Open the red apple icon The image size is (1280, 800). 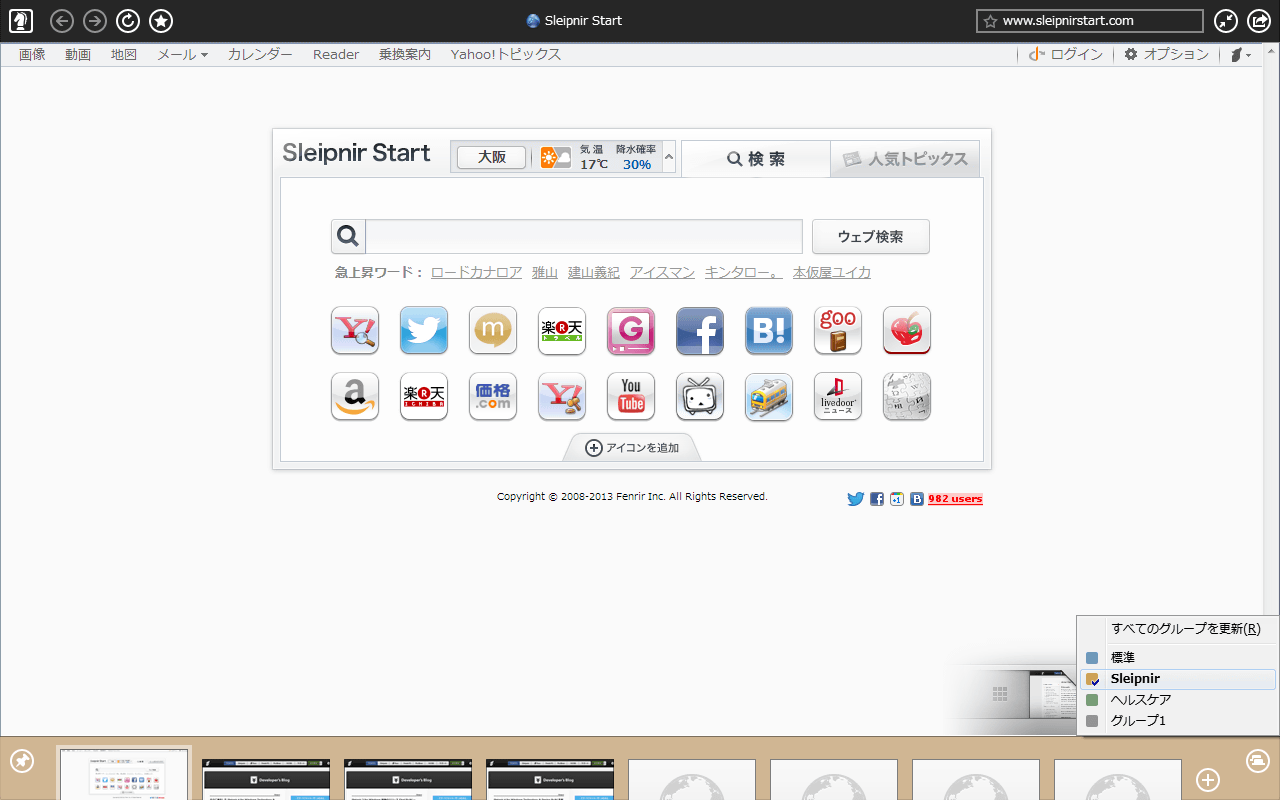(x=907, y=330)
